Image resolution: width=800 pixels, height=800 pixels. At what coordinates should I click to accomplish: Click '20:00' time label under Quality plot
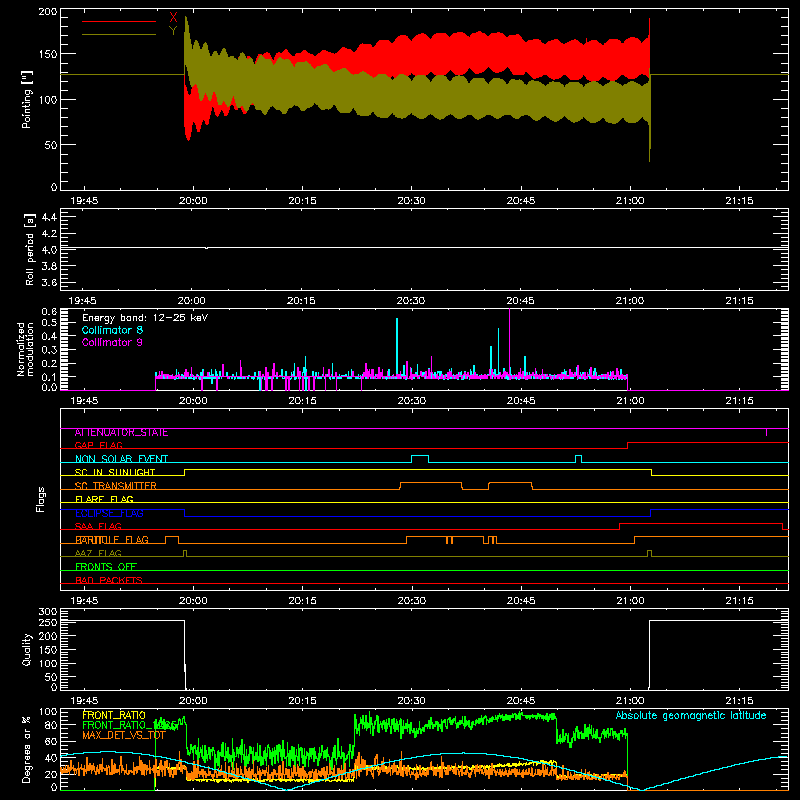193,701
